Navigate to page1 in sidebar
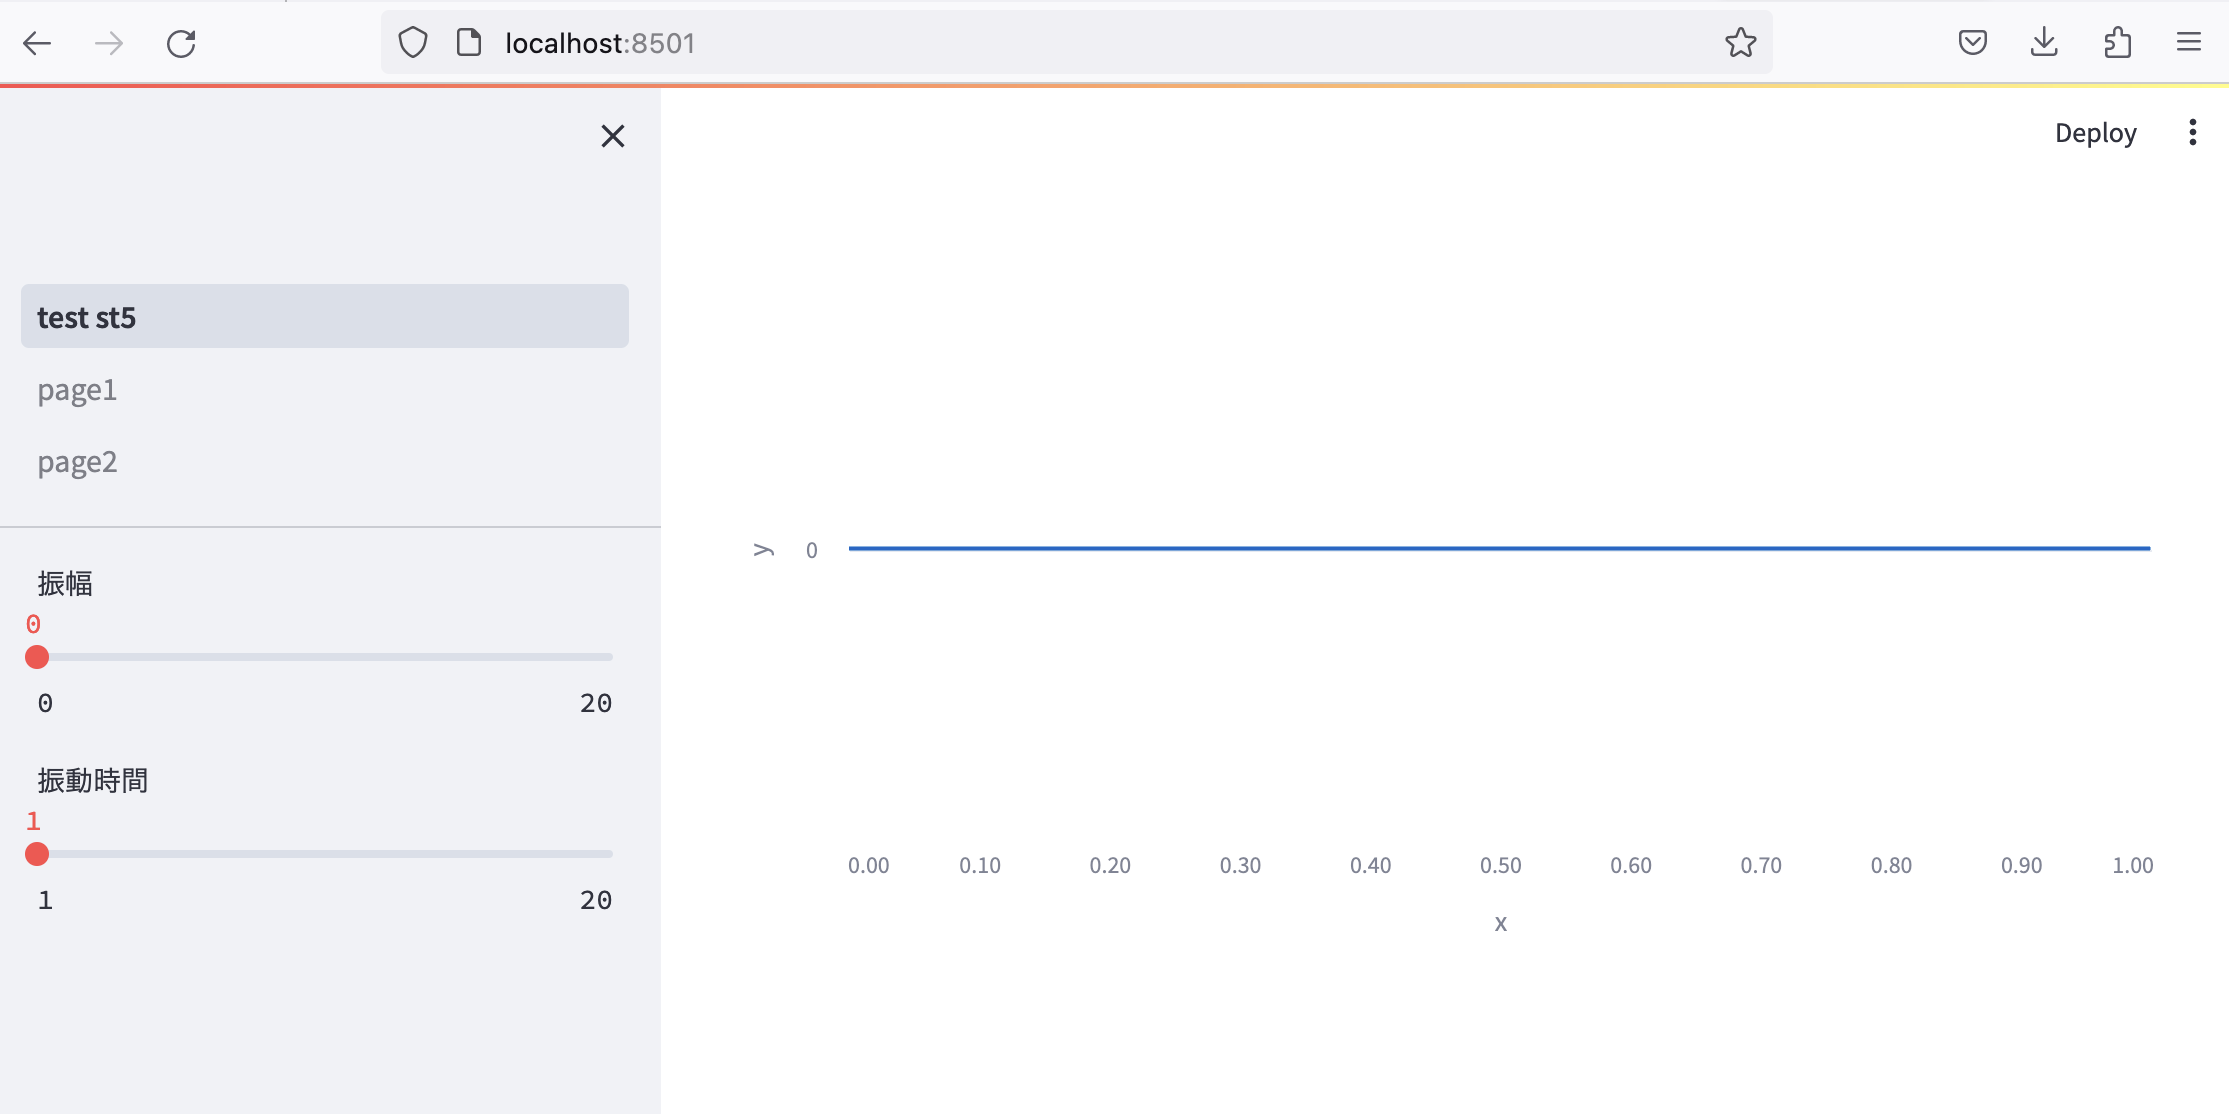The image size is (2229, 1114). [x=78, y=390]
